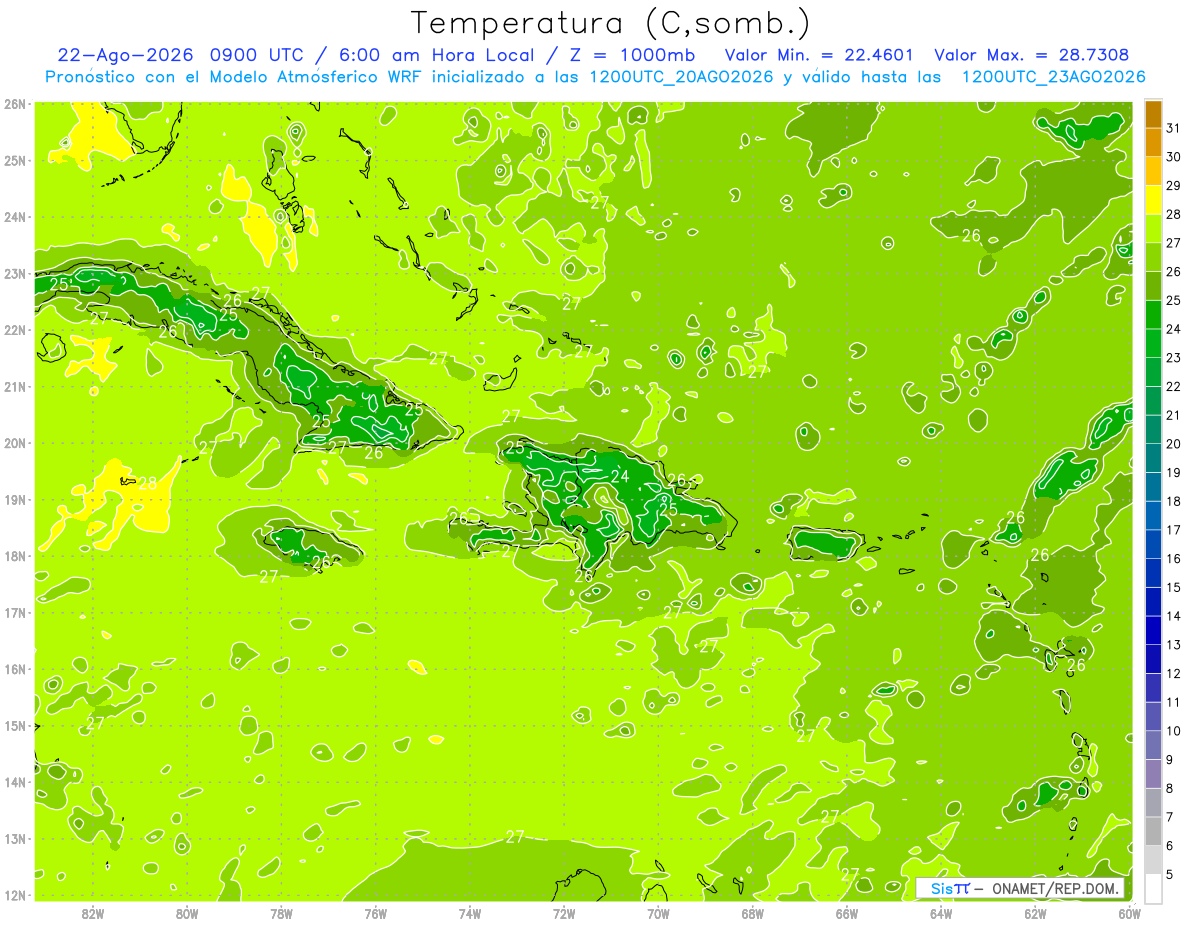Select the teal legend swatch between 19 and 20
This screenshot has height=927, width=1200.
coord(1153,458)
